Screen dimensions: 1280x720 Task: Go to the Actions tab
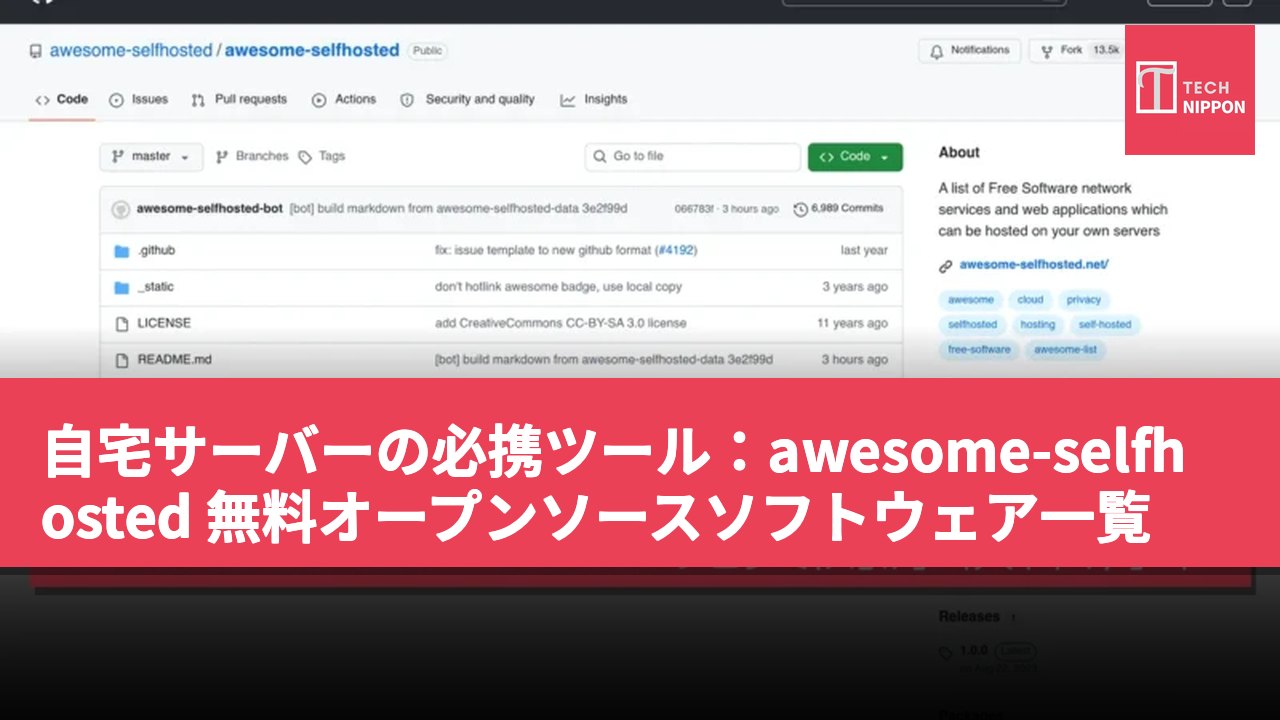pos(344,100)
